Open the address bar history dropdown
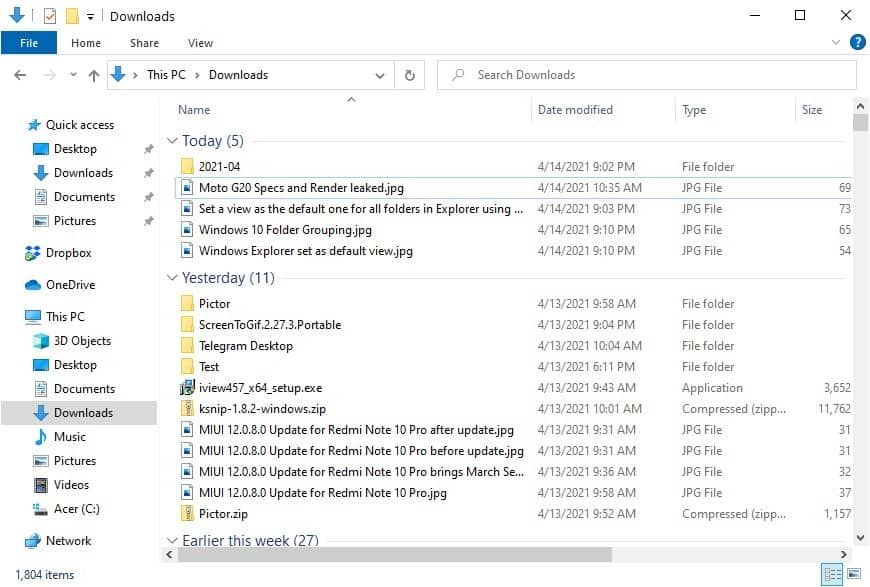This screenshot has height=587, width=870. pos(380,75)
